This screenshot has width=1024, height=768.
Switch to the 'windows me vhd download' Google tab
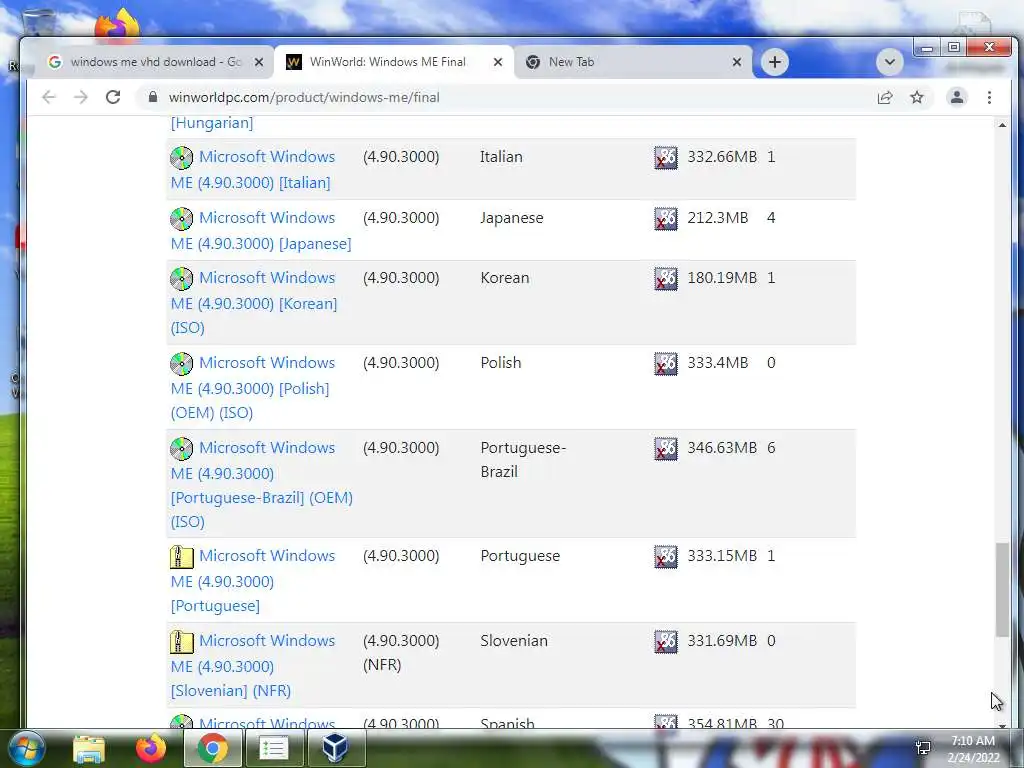click(155, 62)
